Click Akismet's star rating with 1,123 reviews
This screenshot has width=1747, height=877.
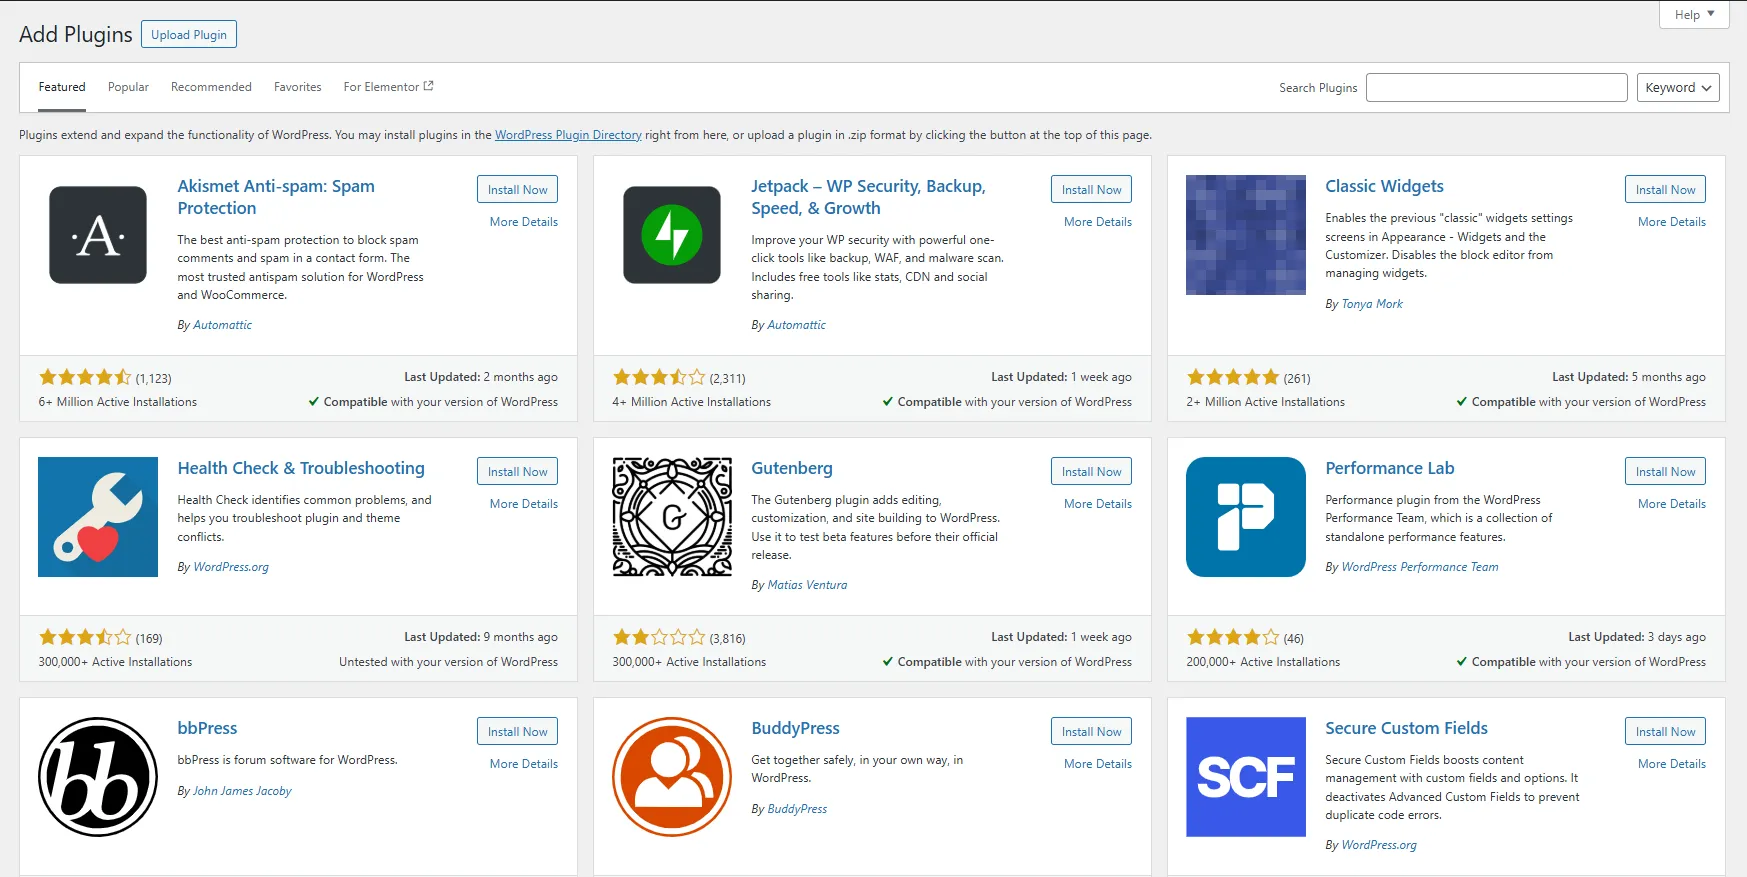[x=85, y=378]
